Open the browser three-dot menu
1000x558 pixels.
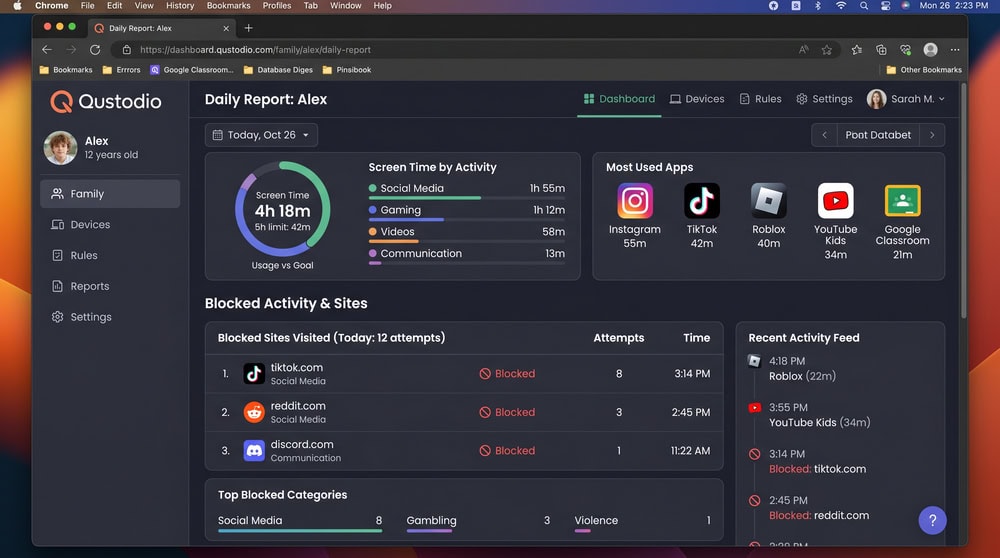tap(955, 50)
